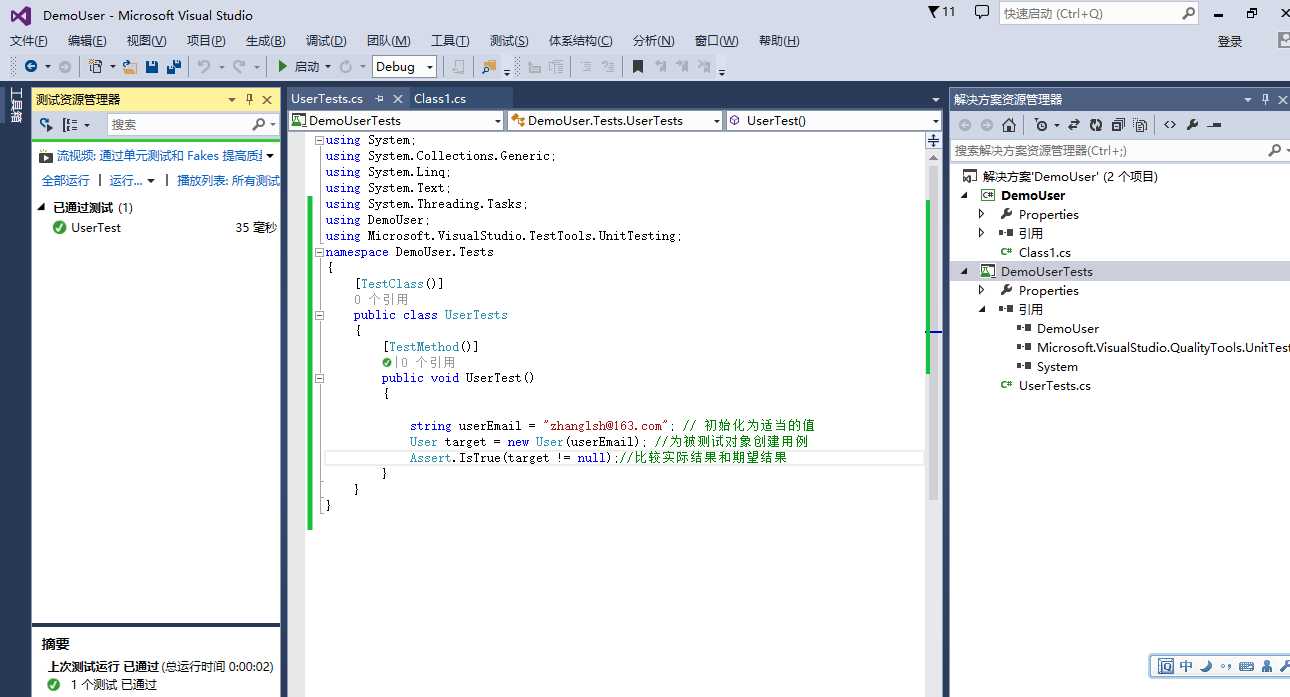The width and height of the screenshot is (1290, 697).
Task: Refresh Solution Explorer with the refresh icon
Action: click(x=1096, y=125)
